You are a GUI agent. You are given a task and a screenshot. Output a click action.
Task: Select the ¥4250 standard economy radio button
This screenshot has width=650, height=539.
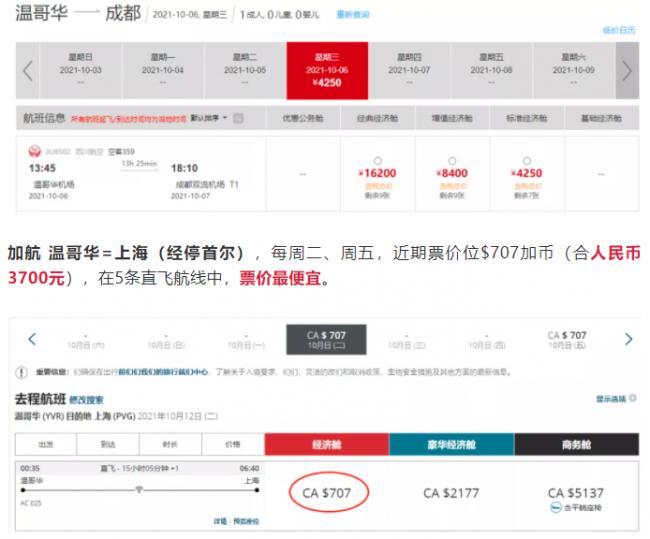click(526, 161)
